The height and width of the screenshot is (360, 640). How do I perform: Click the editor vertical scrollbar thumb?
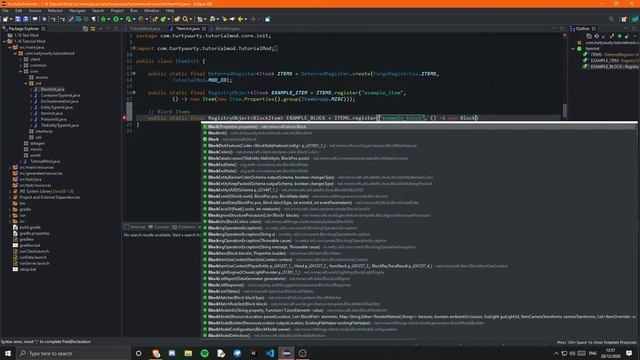[x=565, y=111]
